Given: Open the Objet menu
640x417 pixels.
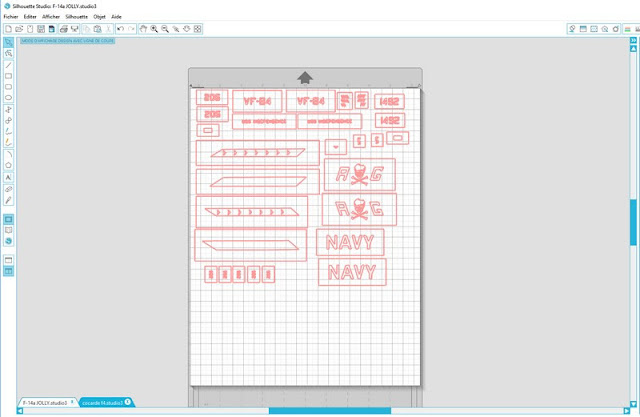Looking at the screenshot, I should coord(100,17).
